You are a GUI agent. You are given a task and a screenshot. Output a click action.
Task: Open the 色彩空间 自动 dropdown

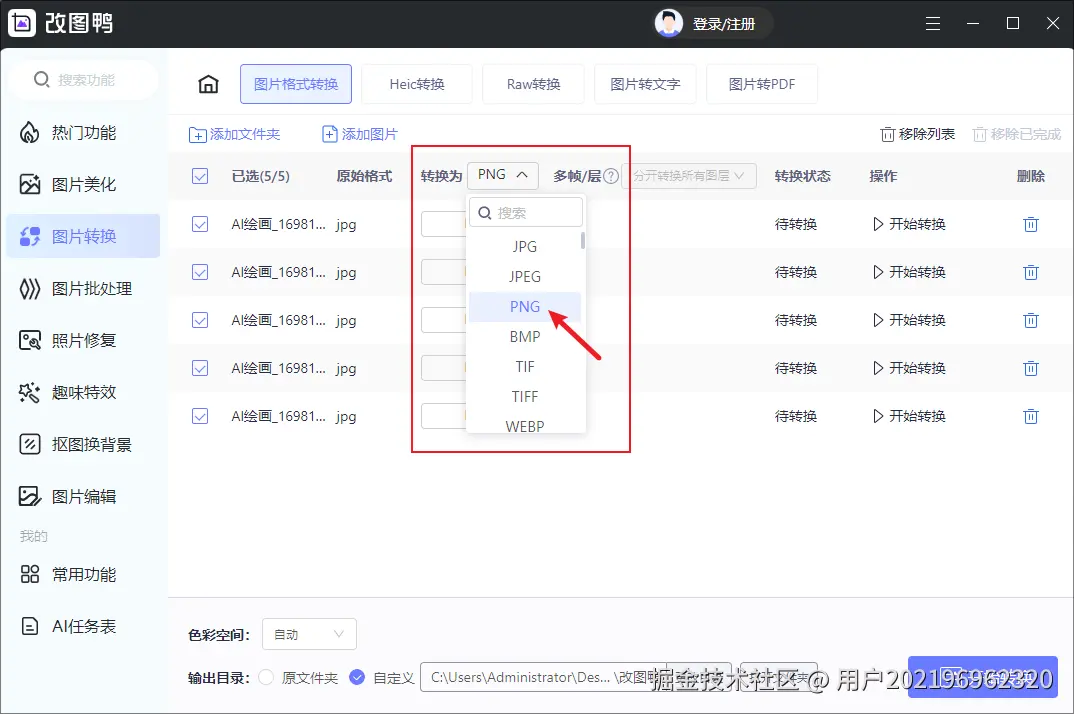point(309,635)
